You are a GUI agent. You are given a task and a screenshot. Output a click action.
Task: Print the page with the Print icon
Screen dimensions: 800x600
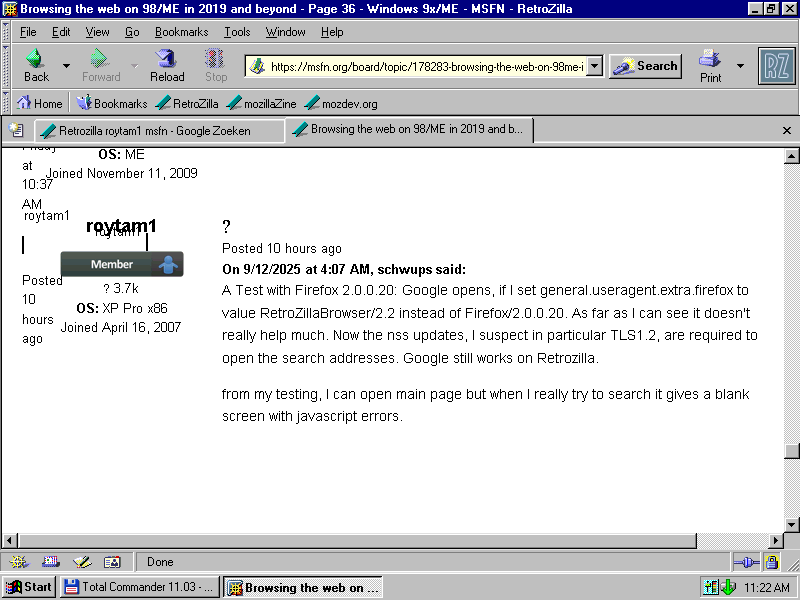[710, 66]
